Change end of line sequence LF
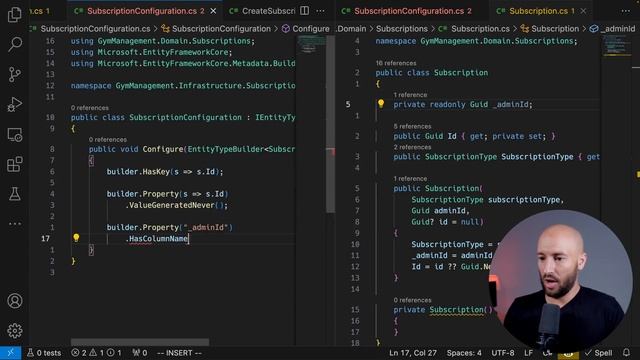 (x=528, y=353)
